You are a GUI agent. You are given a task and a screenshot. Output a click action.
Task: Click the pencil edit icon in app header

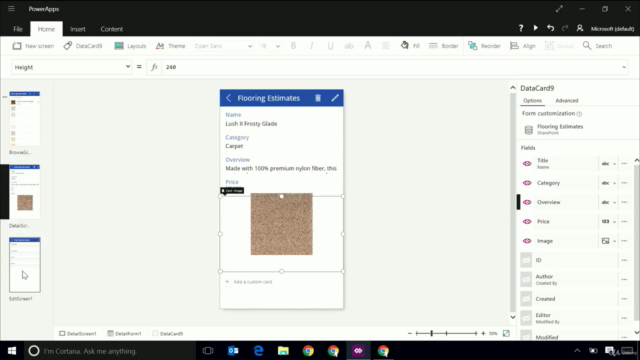(x=335, y=98)
